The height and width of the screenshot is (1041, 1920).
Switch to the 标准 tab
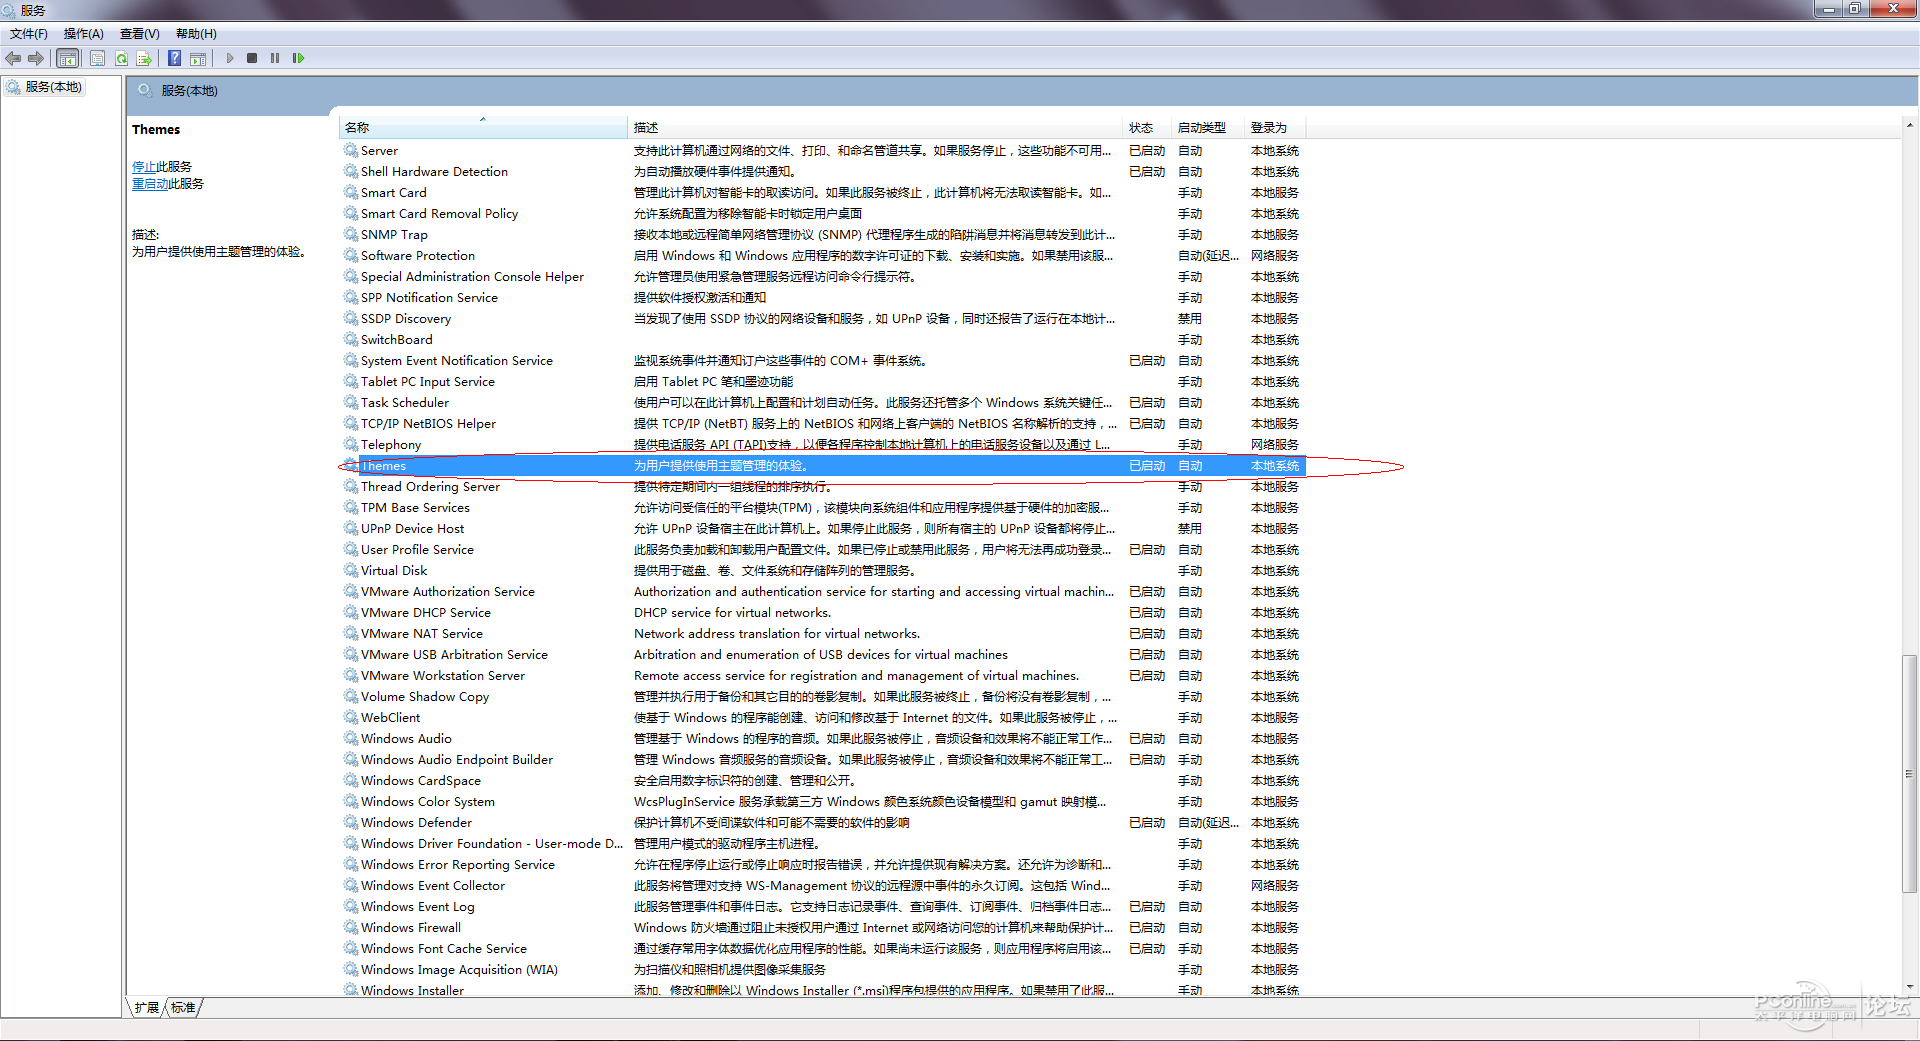point(183,1007)
